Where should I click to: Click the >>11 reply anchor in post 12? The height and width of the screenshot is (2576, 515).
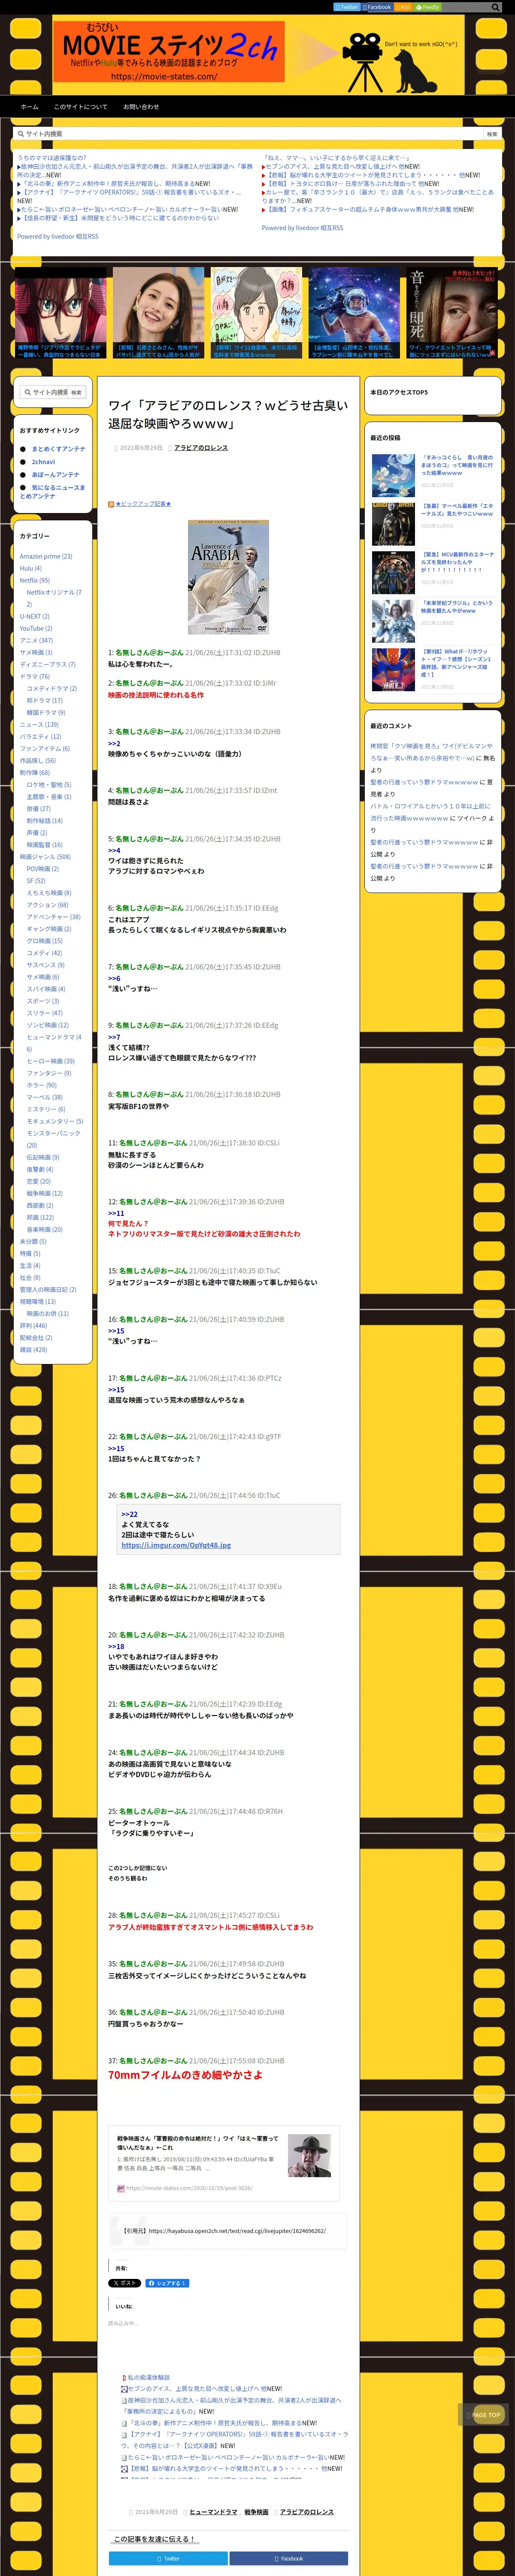(x=116, y=1213)
